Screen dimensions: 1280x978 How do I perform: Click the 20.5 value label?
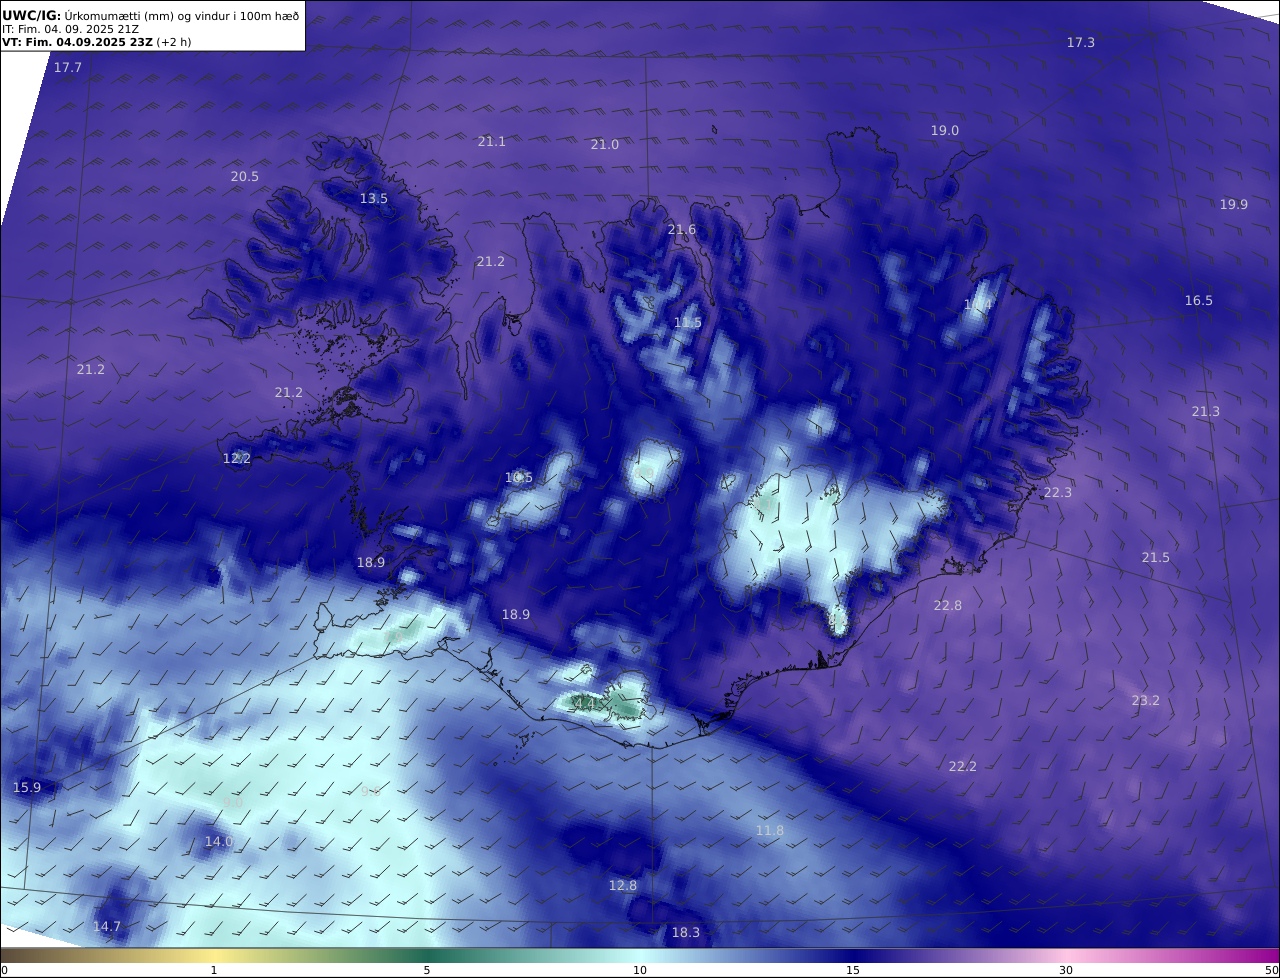tap(245, 177)
